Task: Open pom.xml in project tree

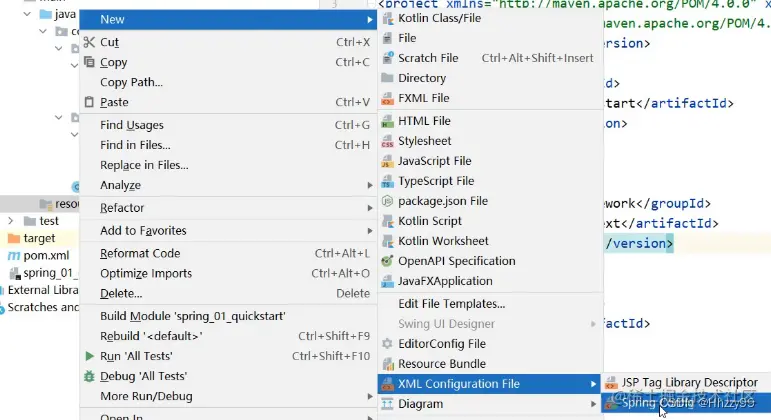Action: [x=46, y=256]
